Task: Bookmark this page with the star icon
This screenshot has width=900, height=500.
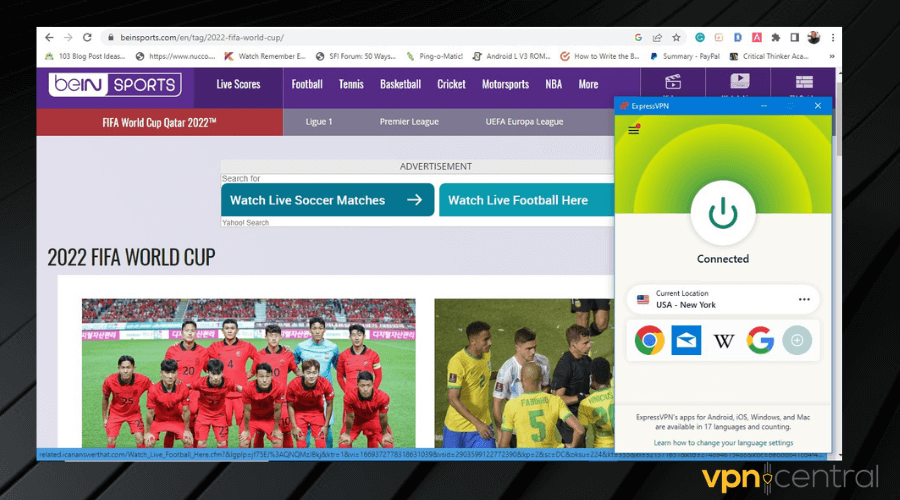Action: 678,37
